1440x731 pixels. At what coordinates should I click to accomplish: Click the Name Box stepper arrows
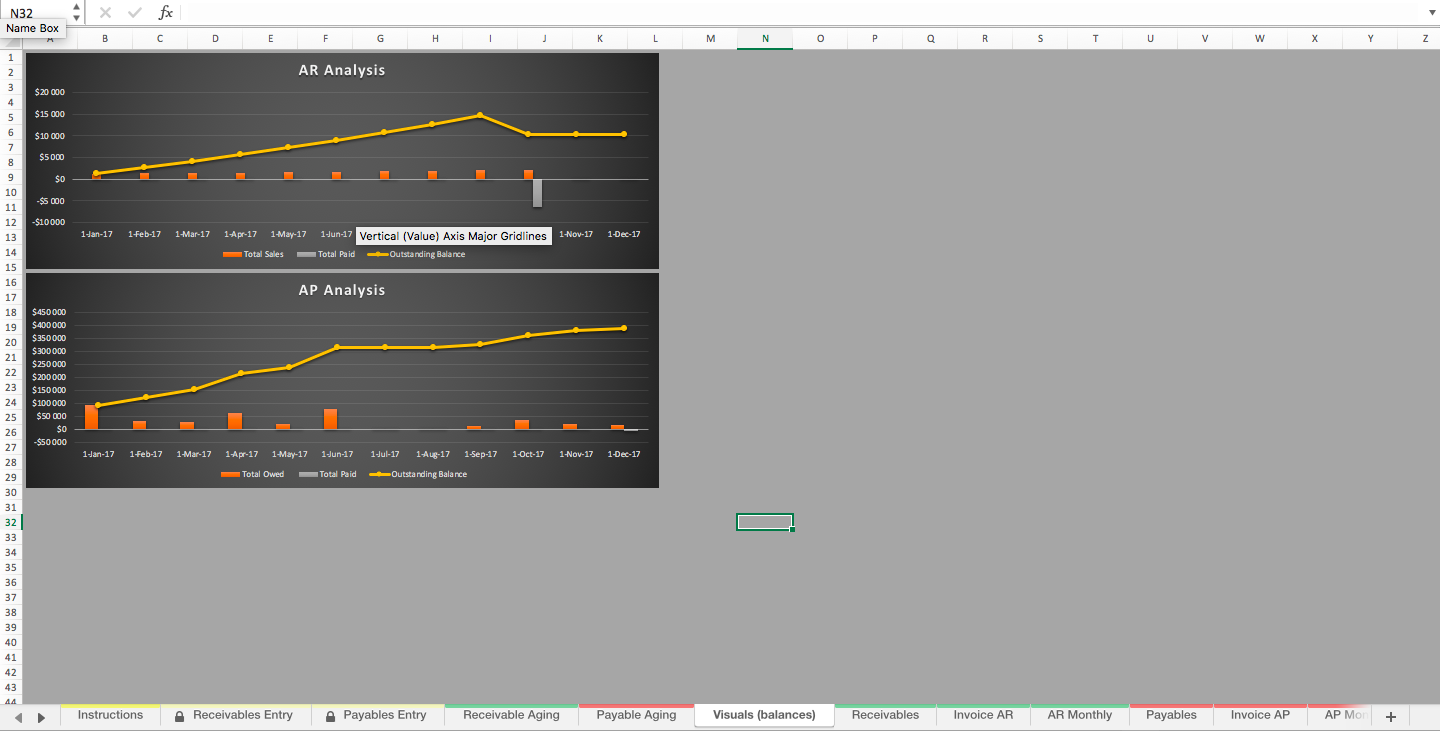pos(77,13)
